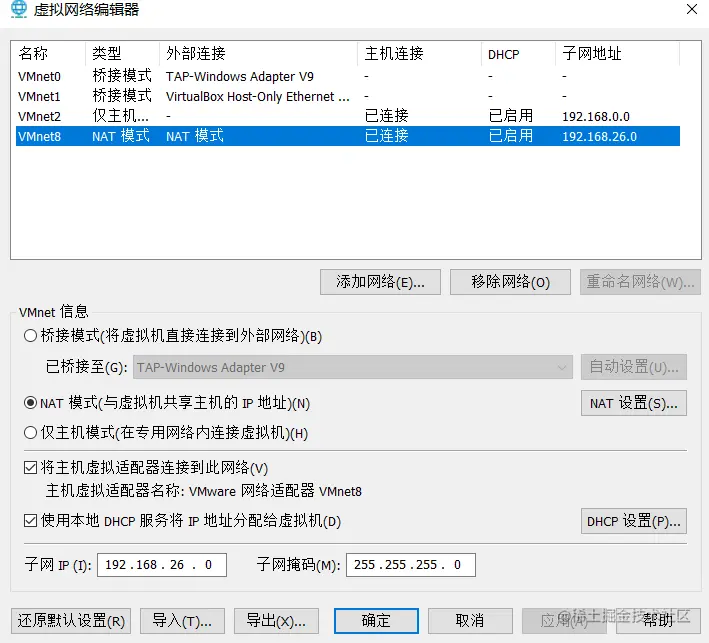
Task: Select the 桥接模式 radio button
Action: [x=30, y=336]
